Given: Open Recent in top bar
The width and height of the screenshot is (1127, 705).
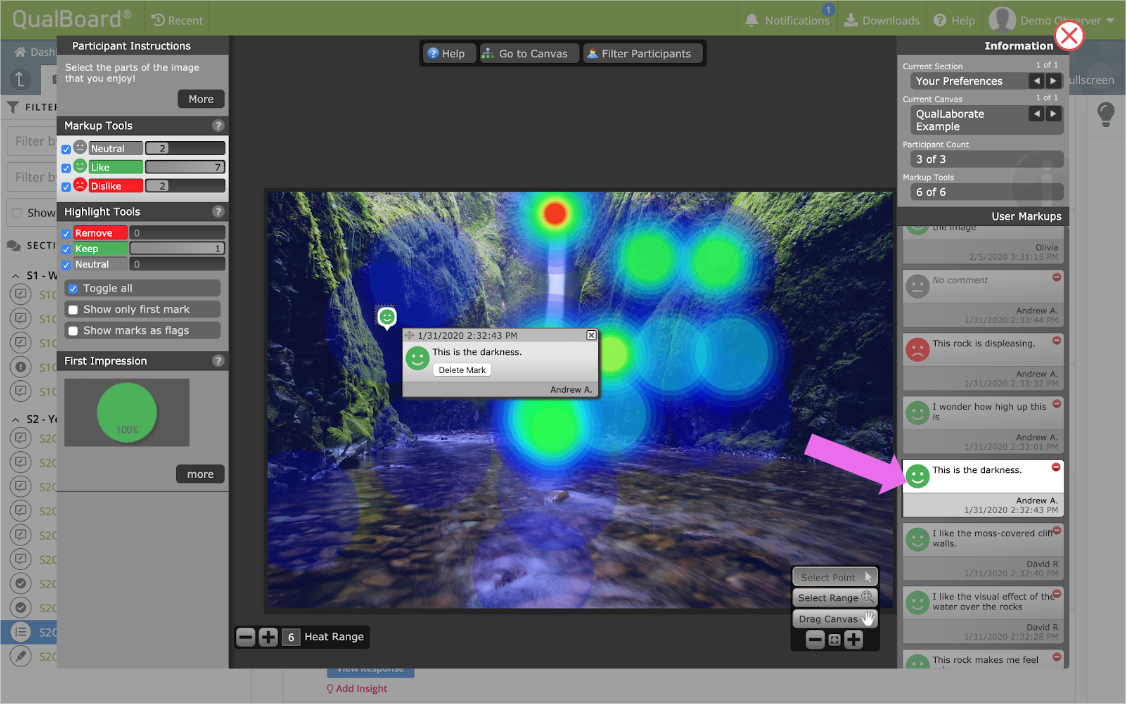Looking at the screenshot, I should pos(177,20).
